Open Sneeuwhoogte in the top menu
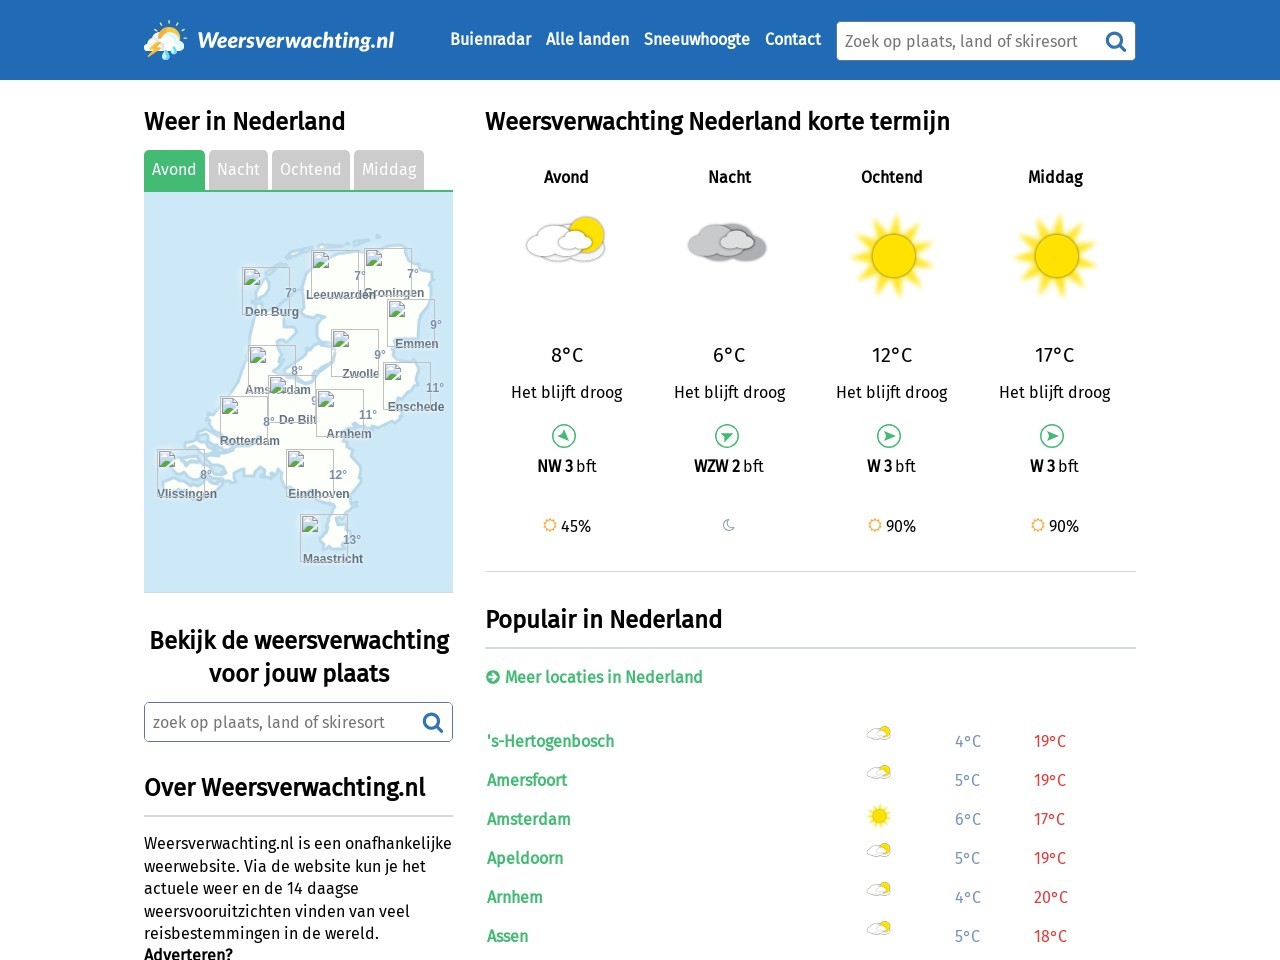 (697, 39)
